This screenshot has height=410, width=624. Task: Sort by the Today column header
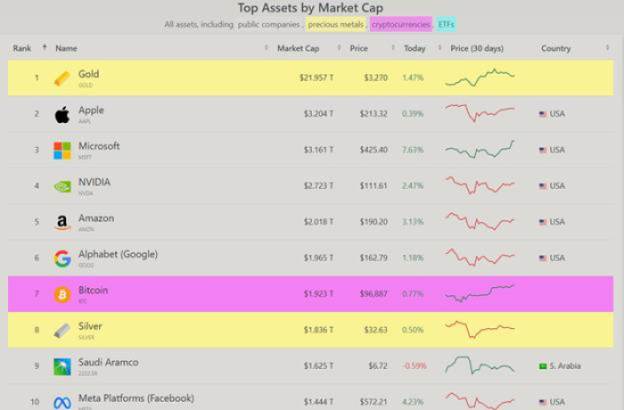414,48
